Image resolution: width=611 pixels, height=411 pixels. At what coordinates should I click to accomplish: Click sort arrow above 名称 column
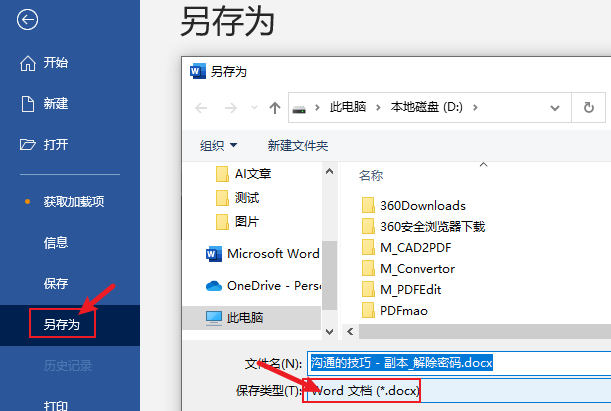point(483,165)
